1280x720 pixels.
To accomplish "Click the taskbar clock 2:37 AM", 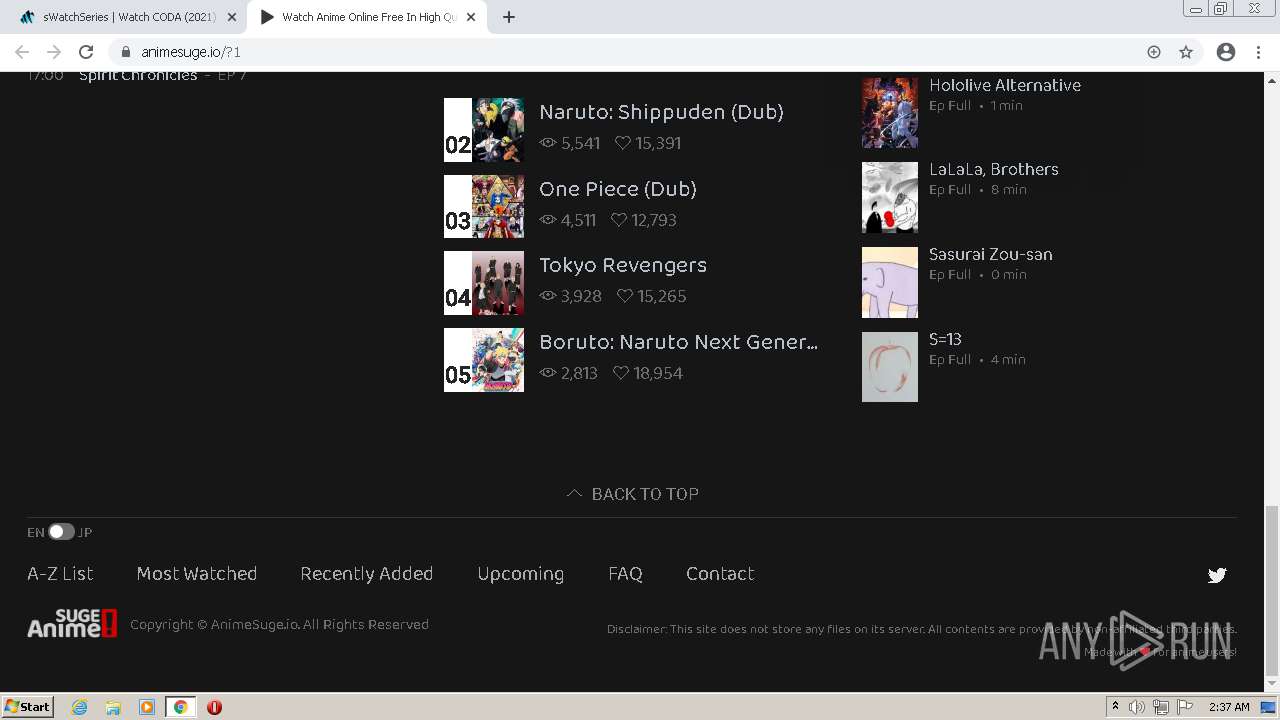I will tap(1229, 707).
